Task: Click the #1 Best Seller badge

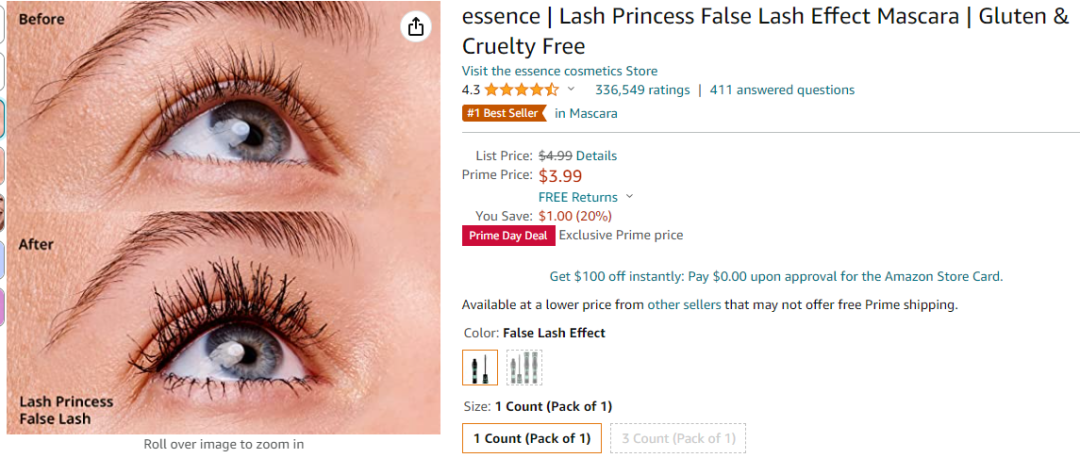Action: tap(504, 113)
